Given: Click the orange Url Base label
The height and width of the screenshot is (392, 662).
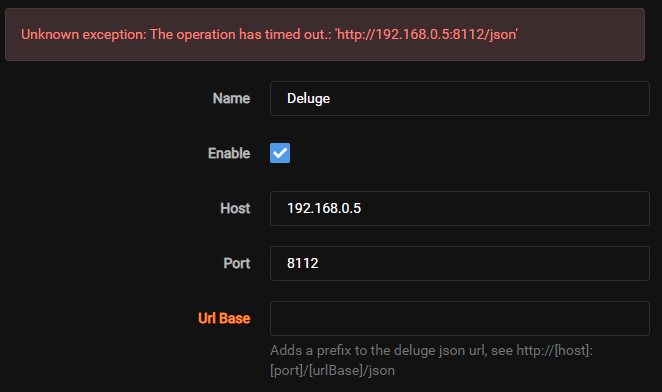Looking at the screenshot, I should pos(224,318).
